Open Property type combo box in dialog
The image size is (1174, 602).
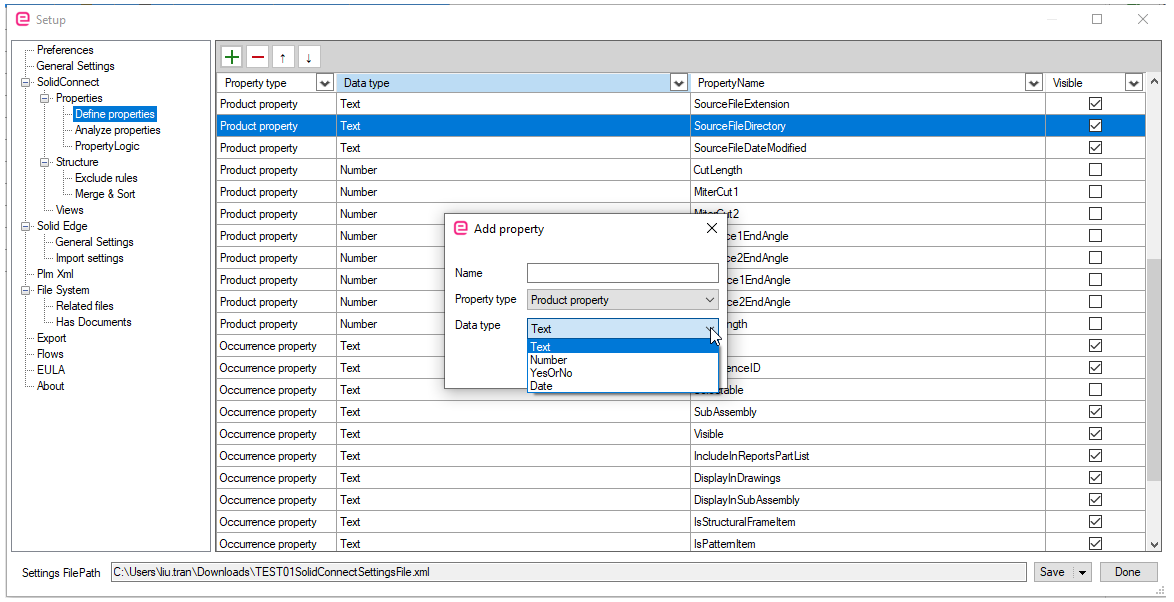[623, 300]
